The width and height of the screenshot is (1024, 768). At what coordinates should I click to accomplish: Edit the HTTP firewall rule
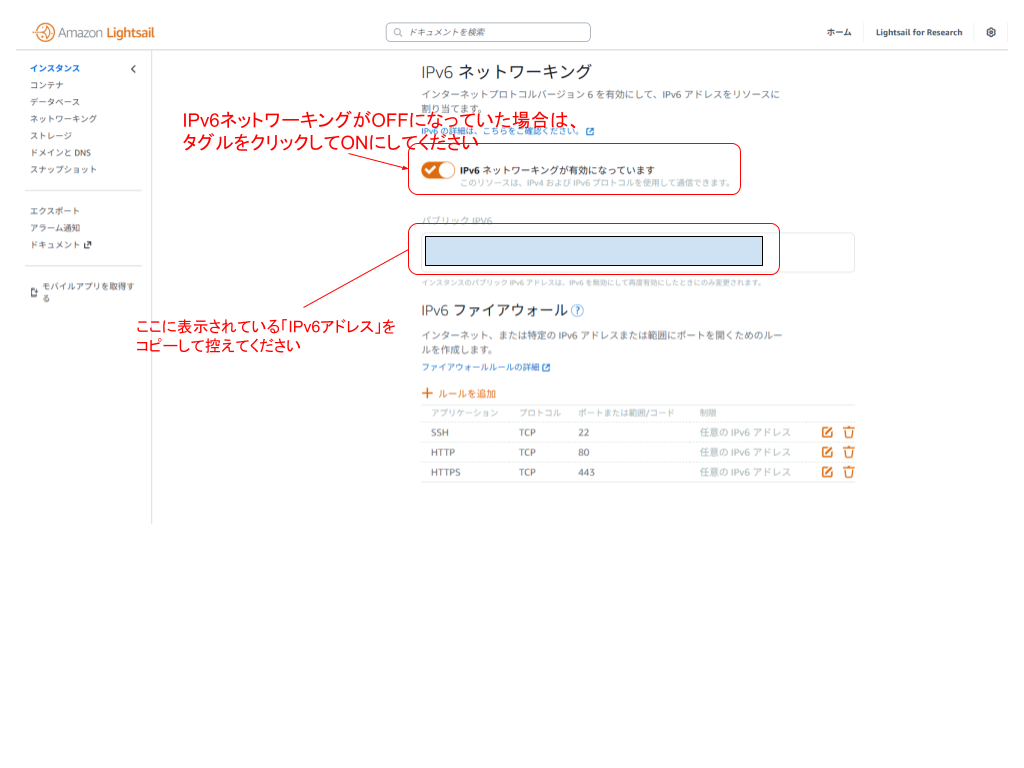pyautogui.click(x=825, y=452)
